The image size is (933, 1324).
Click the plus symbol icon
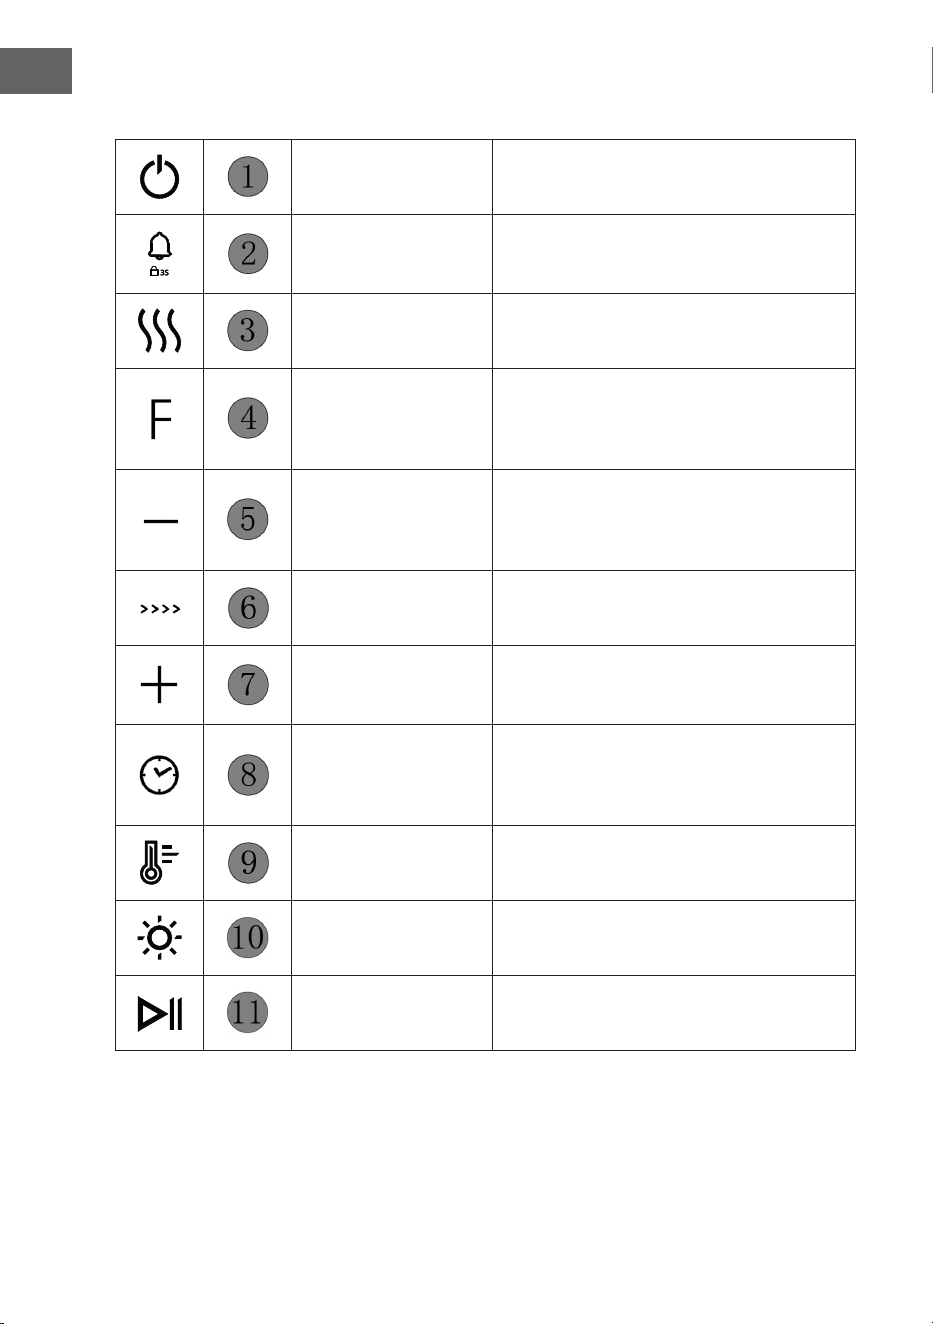159,685
